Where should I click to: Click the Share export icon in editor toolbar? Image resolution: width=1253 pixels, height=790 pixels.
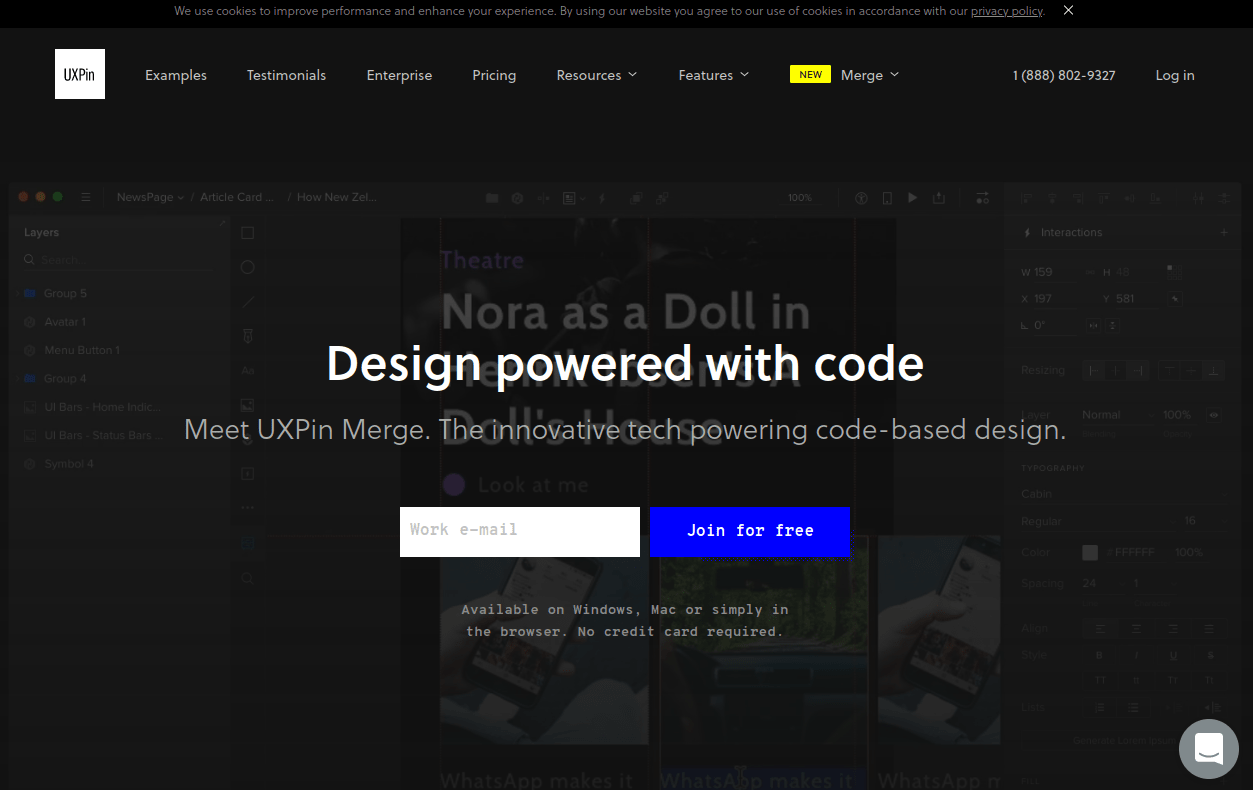pyautogui.click(x=938, y=198)
